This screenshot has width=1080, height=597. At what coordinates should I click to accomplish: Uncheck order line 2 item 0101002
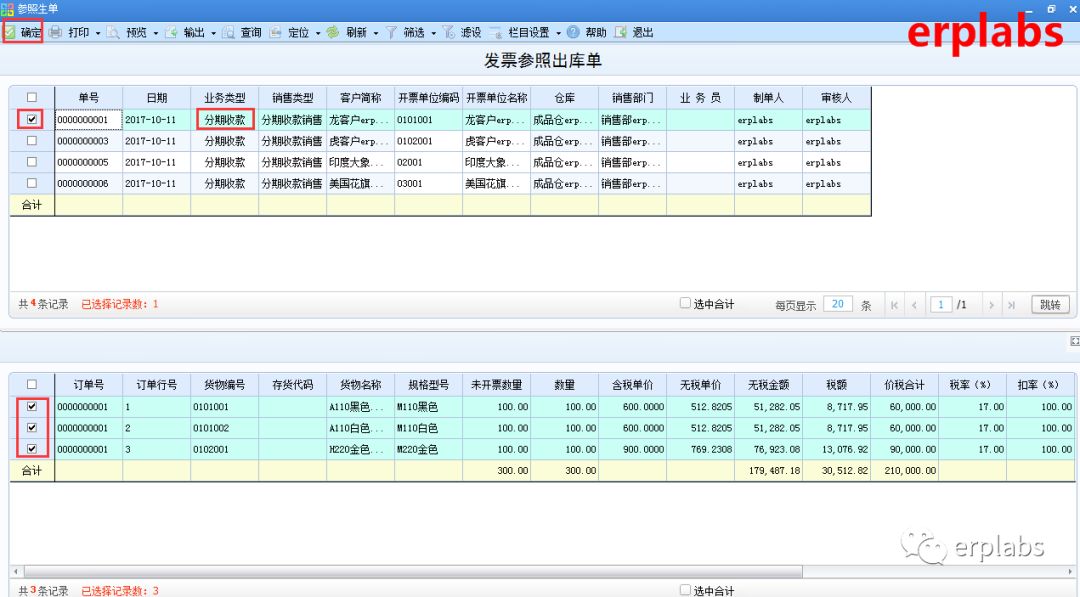tap(32, 428)
